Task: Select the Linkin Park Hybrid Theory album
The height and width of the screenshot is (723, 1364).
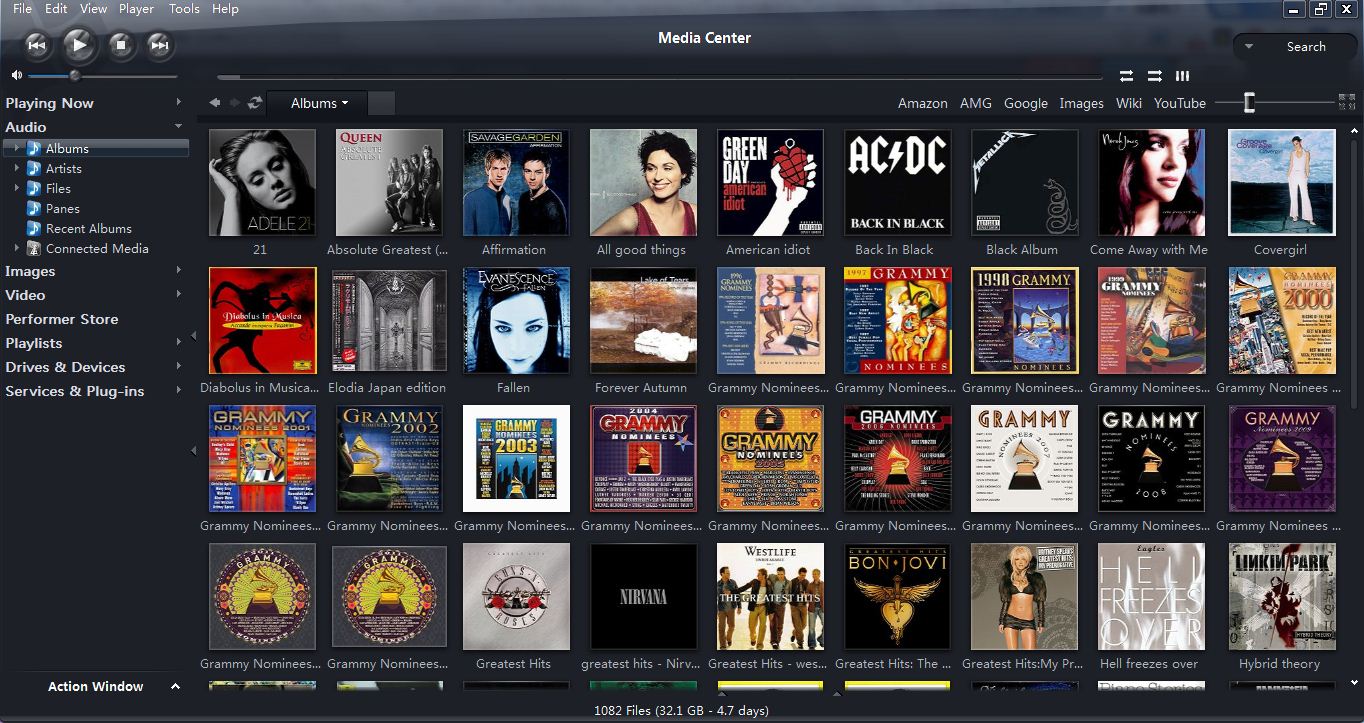Action: coord(1282,596)
